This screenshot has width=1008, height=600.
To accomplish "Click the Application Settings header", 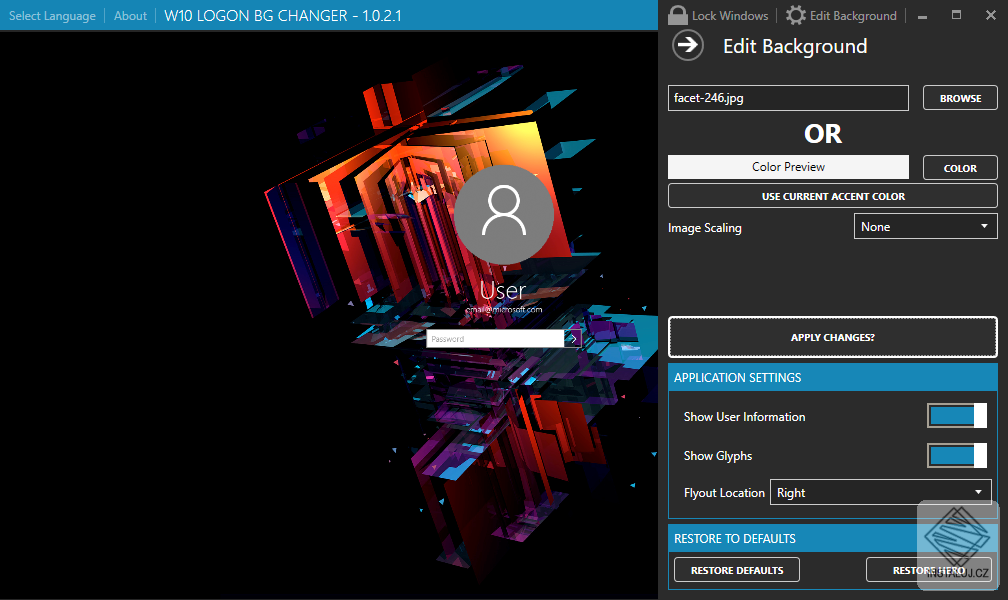I will (832, 377).
